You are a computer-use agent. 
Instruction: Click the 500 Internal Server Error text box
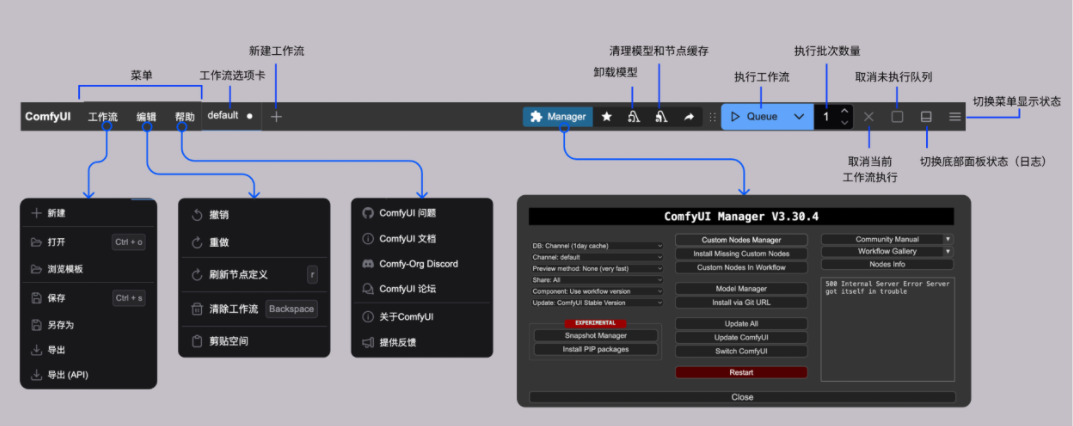[888, 329]
